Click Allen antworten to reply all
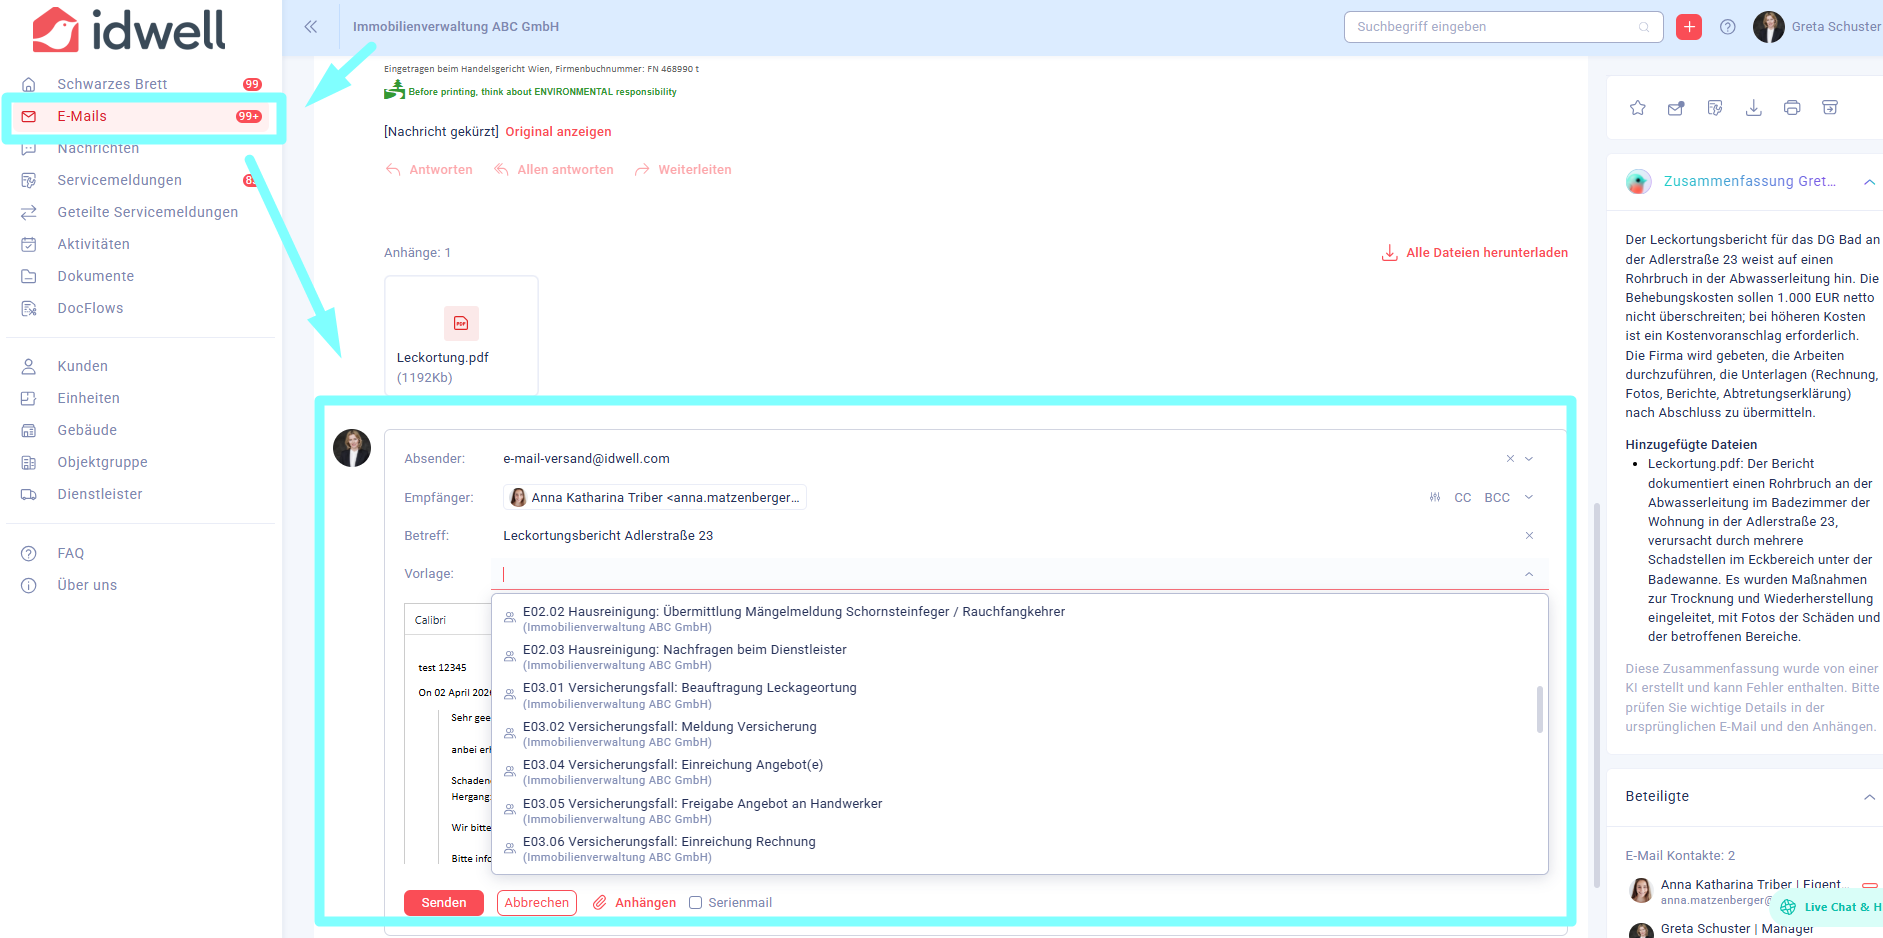 554,170
